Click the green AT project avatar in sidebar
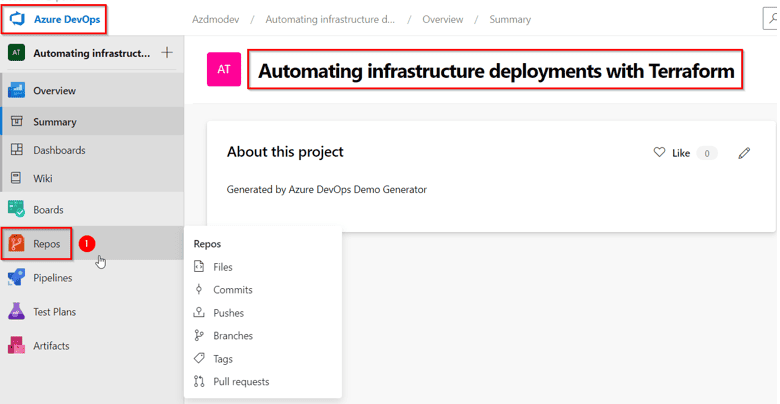The width and height of the screenshot is (780, 404). point(16,53)
